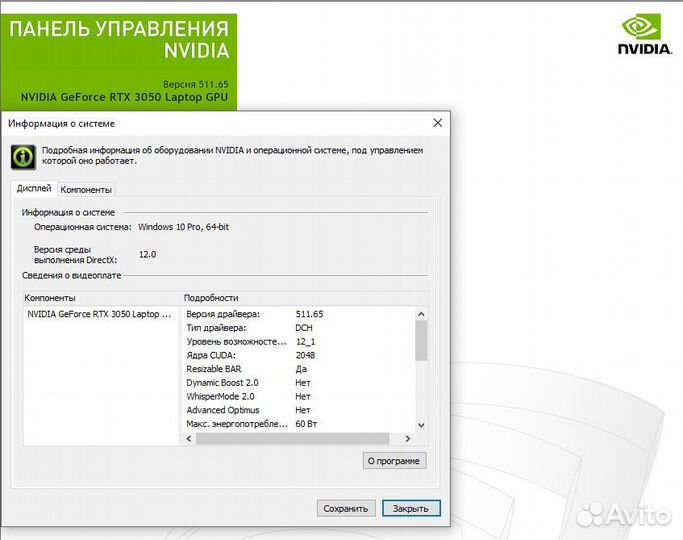Click the Подробности column header
Screen dimensions: 683x540
300,298
